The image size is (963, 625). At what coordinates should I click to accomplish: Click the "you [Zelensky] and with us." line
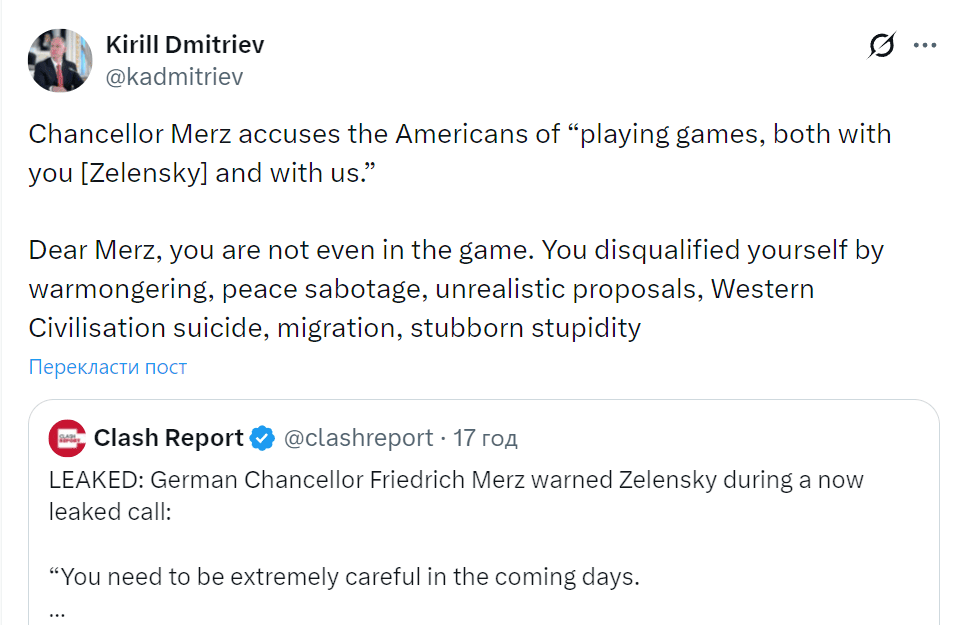point(204,172)
